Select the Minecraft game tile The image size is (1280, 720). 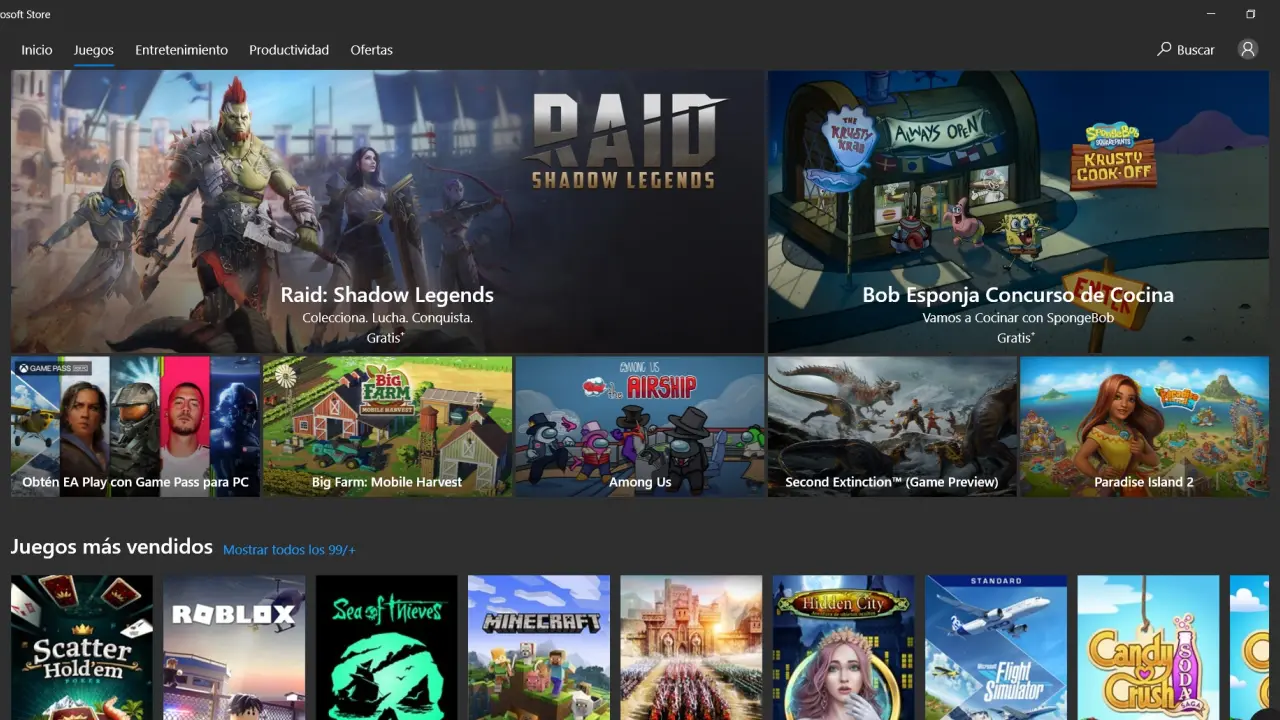point(539,646)
